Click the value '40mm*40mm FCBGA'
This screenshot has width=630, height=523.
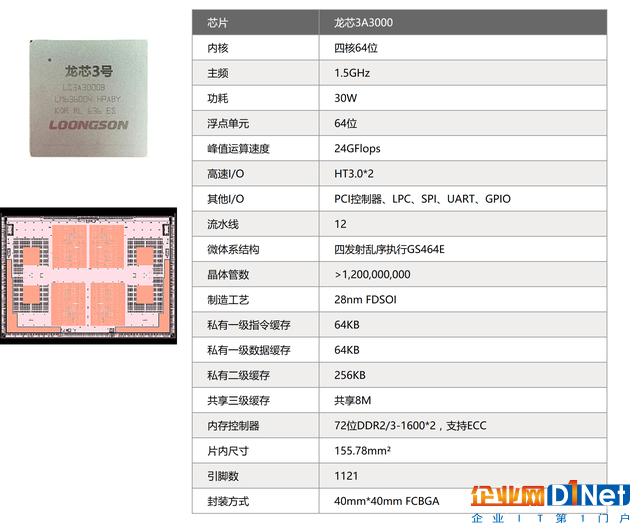coord(387,501)
